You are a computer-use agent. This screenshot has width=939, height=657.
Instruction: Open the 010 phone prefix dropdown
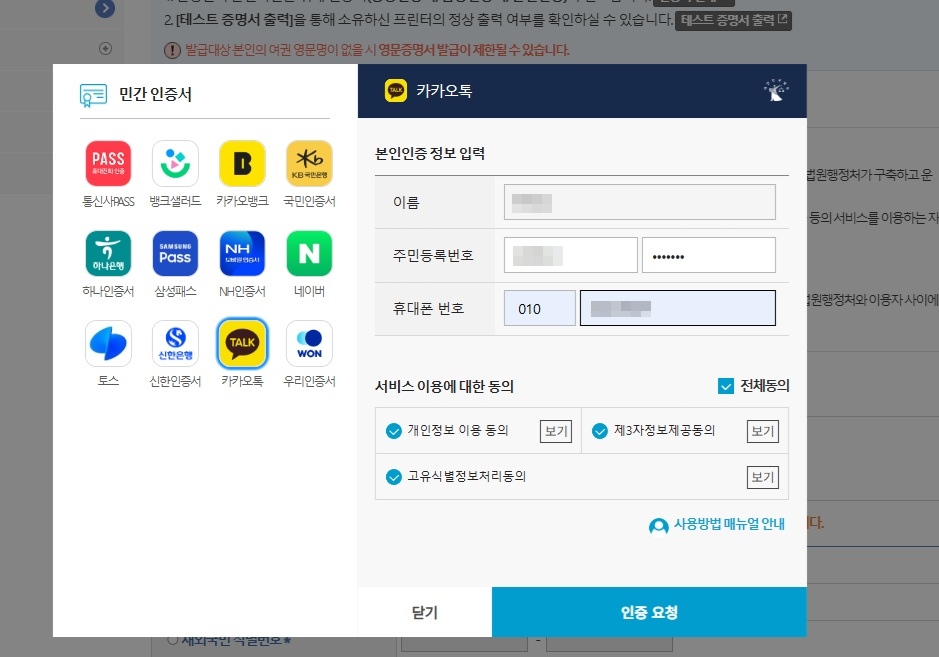pos(540,308)
